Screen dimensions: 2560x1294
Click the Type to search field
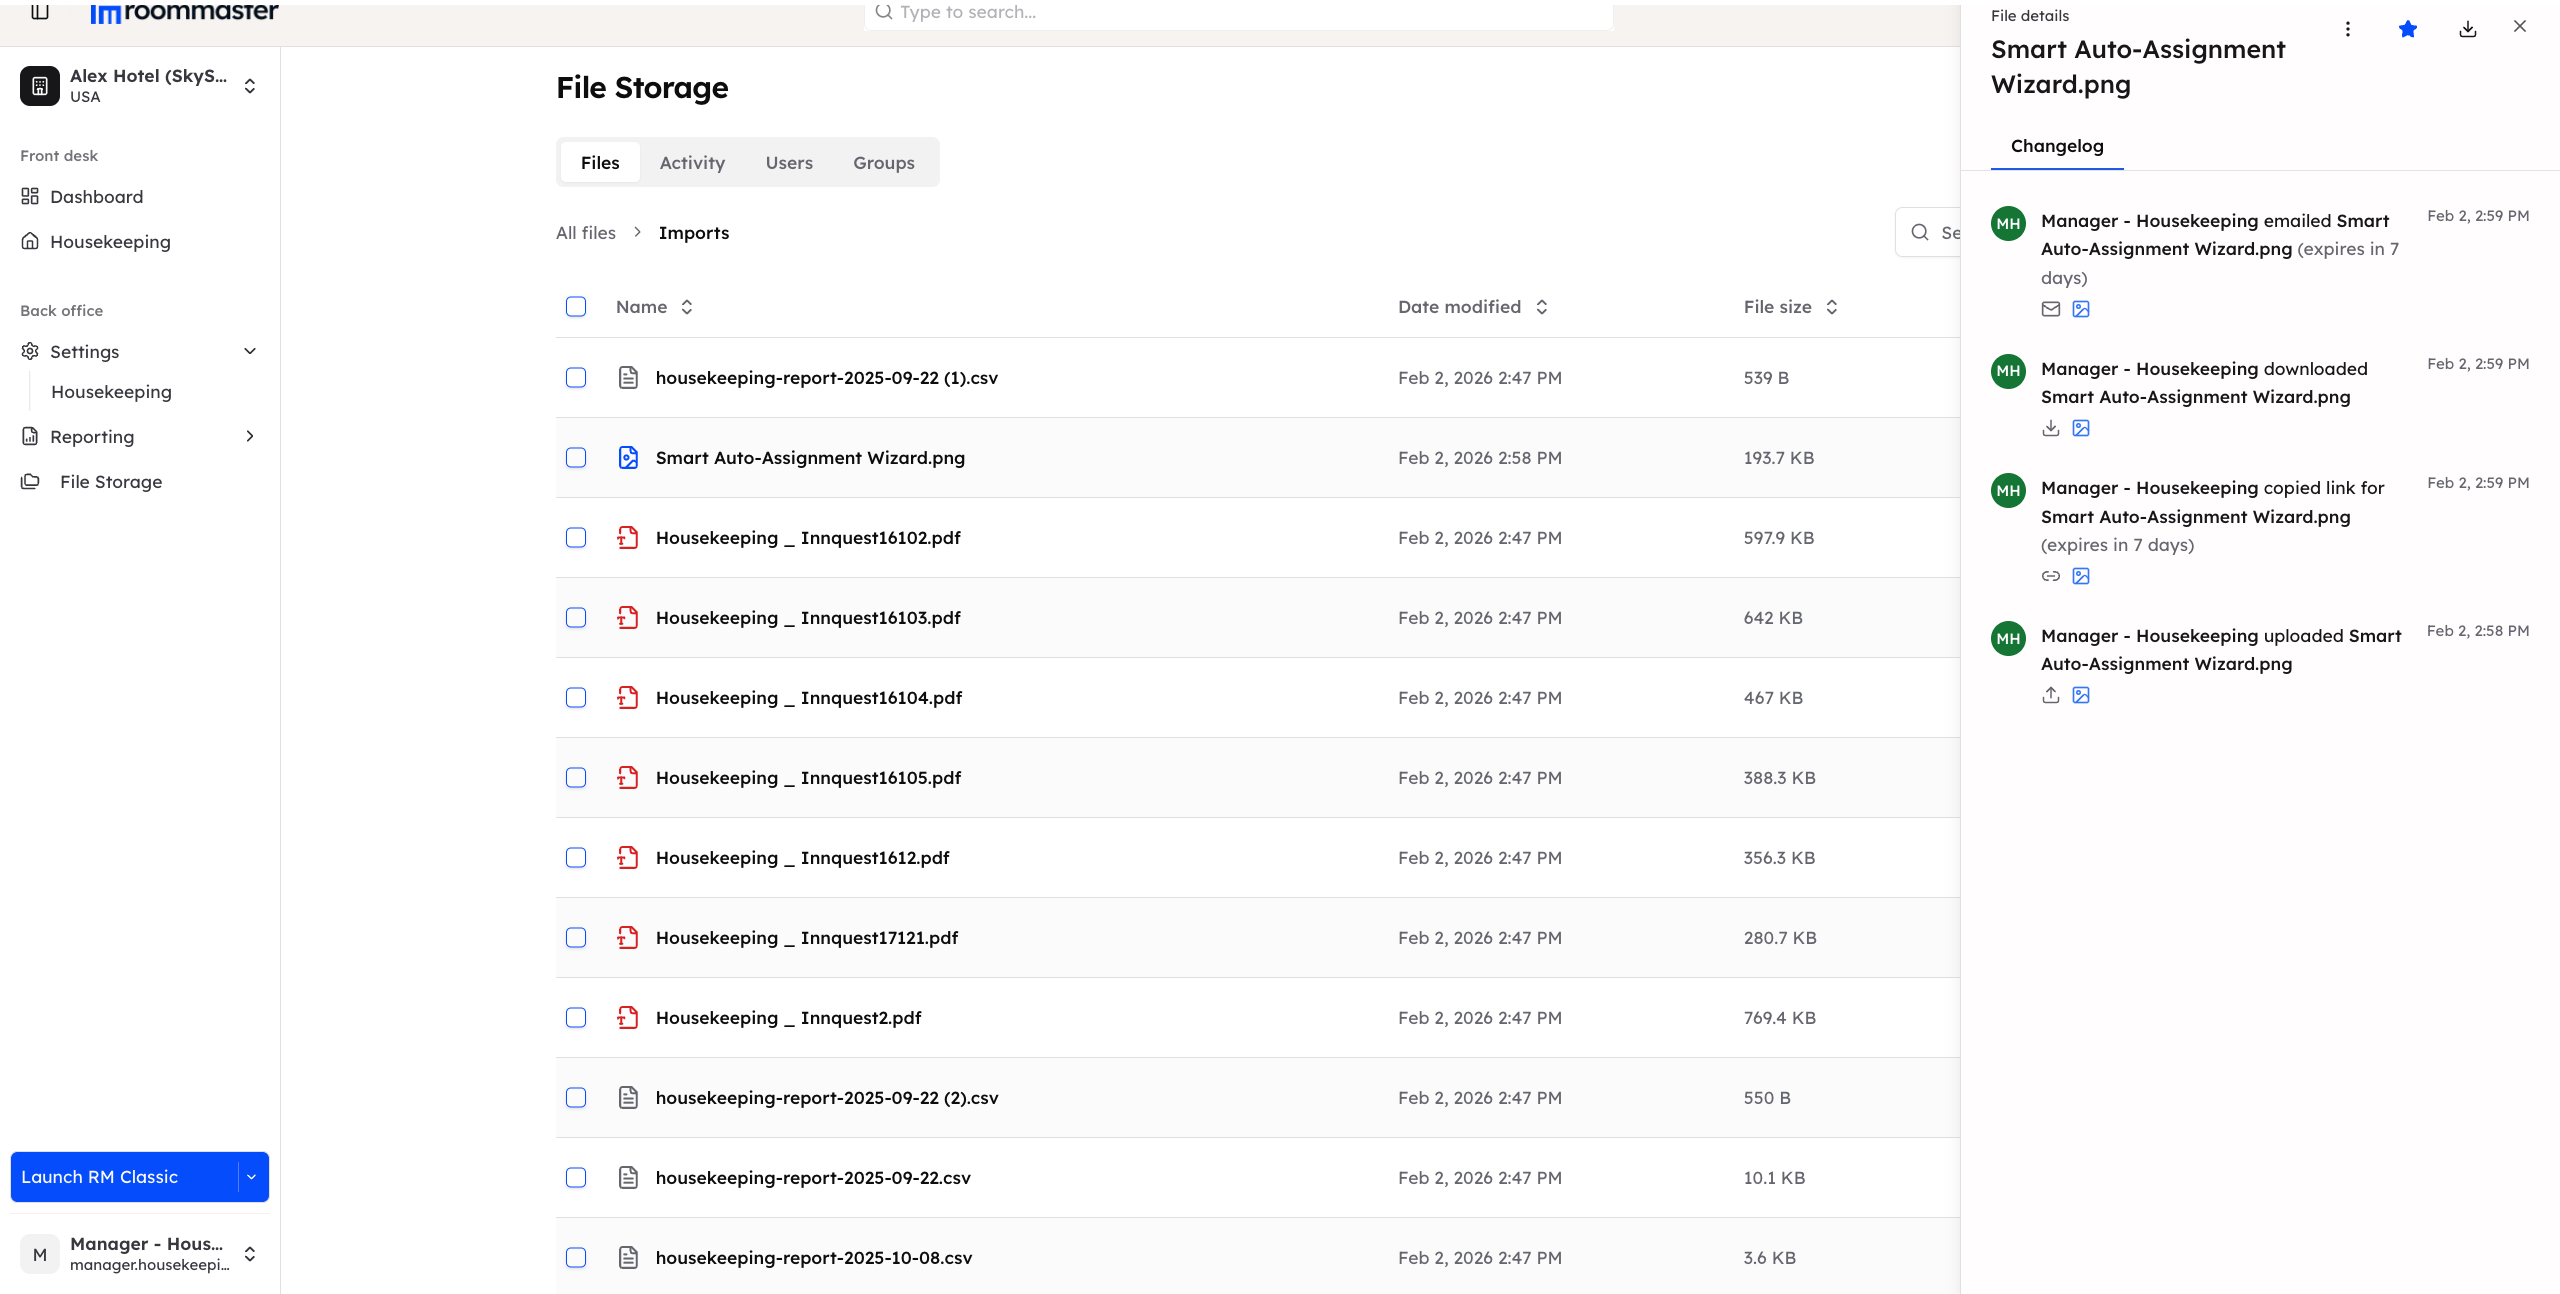1238,13
